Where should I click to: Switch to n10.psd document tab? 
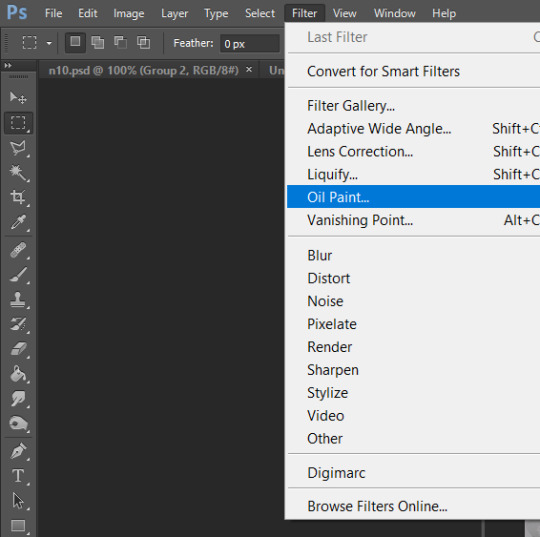144,70
